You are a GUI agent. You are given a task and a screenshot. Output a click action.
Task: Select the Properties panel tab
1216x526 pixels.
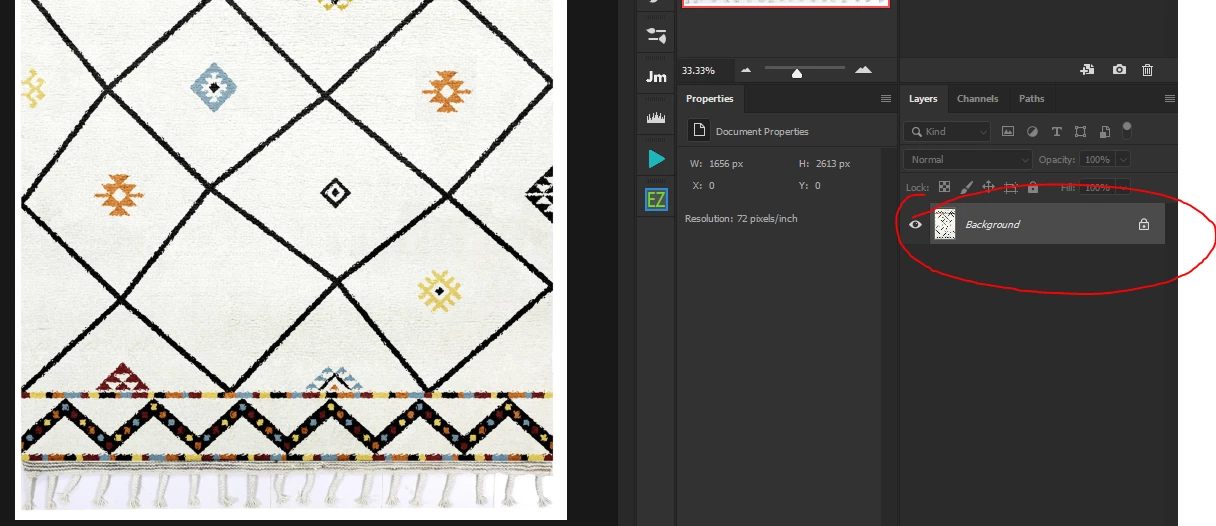point(709,99)
